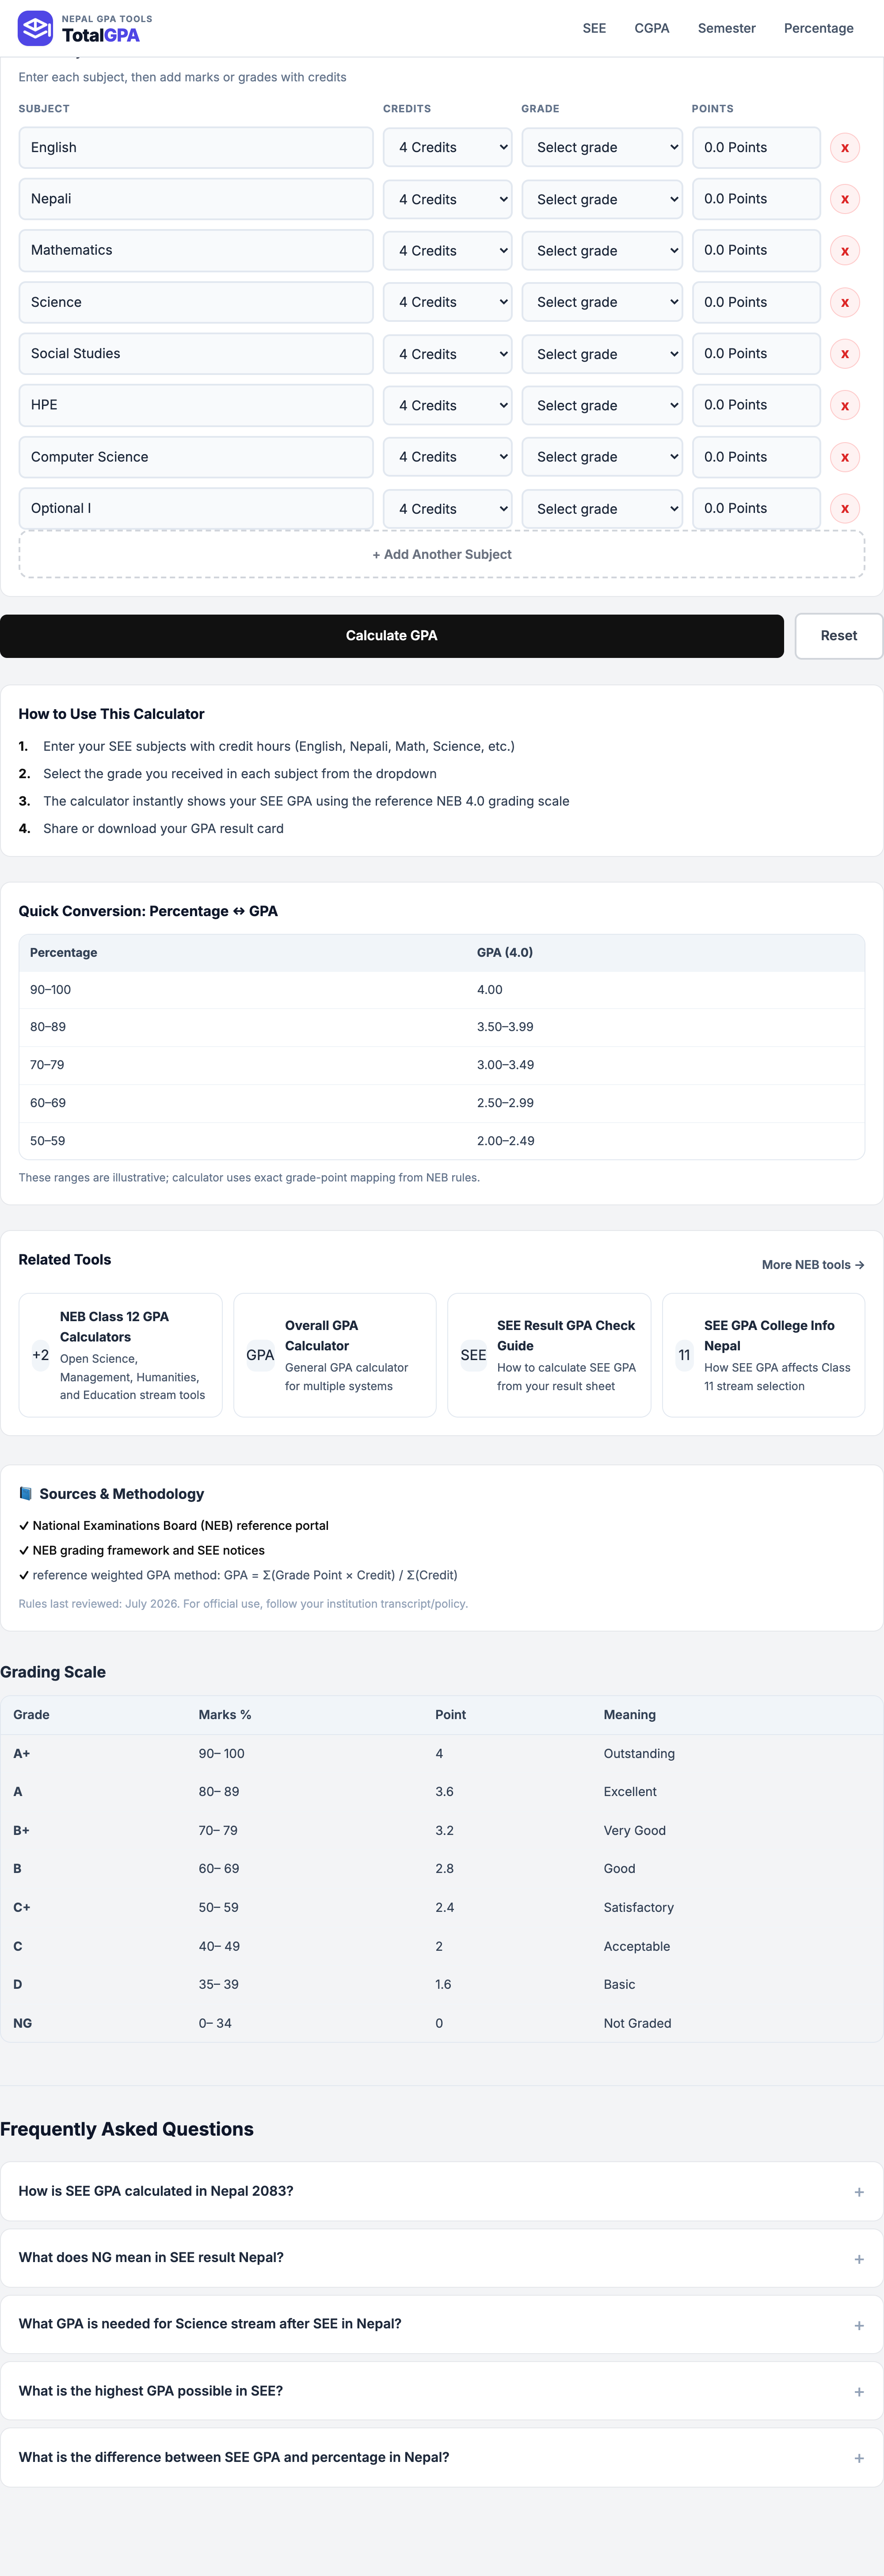
Task: Delete the Computer Science row
Action: point(844,457)
